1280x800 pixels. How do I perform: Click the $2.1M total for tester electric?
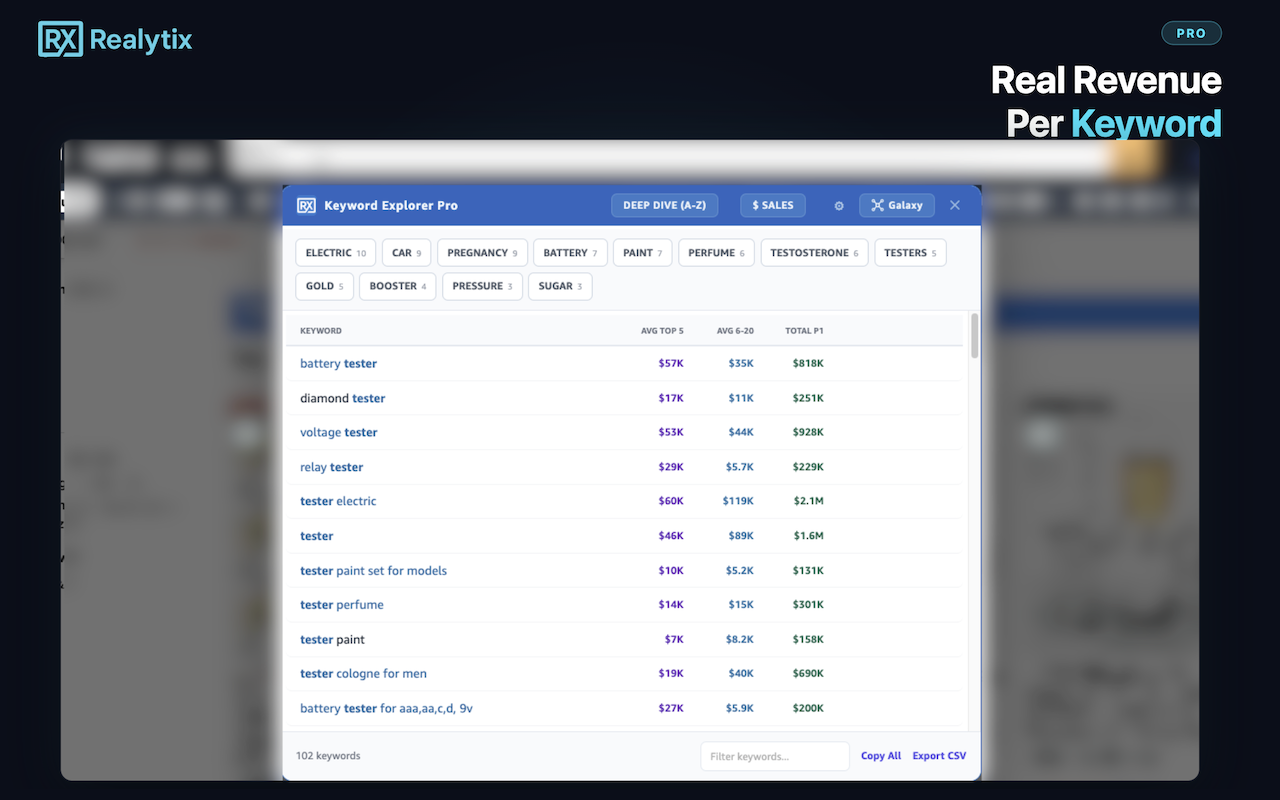click(x=809, y=501)
